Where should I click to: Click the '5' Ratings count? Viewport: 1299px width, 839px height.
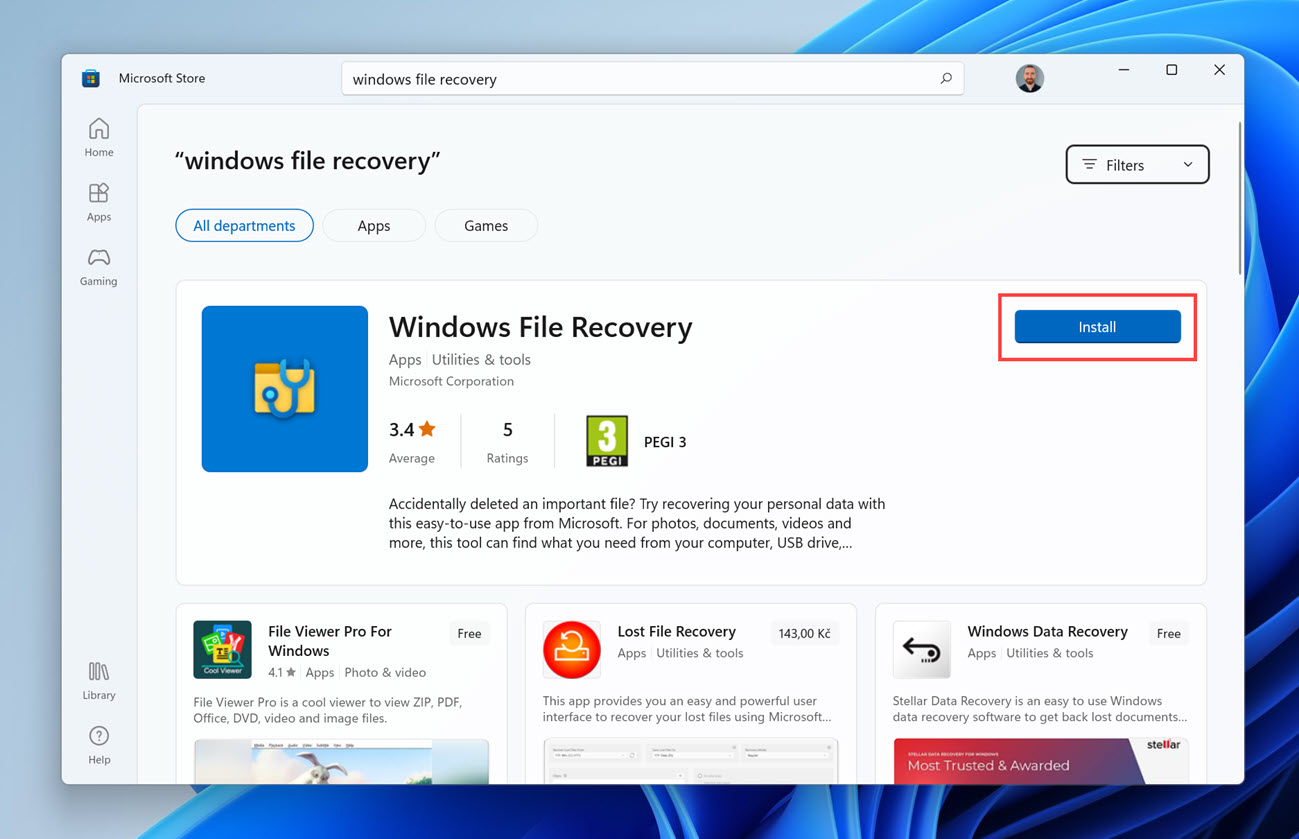click(507, 430)
